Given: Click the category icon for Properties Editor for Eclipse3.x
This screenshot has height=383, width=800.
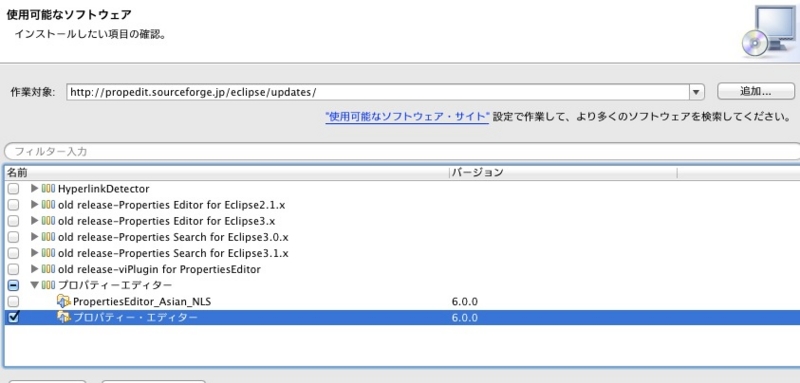Looking at the screenshot, I should 48,221.
